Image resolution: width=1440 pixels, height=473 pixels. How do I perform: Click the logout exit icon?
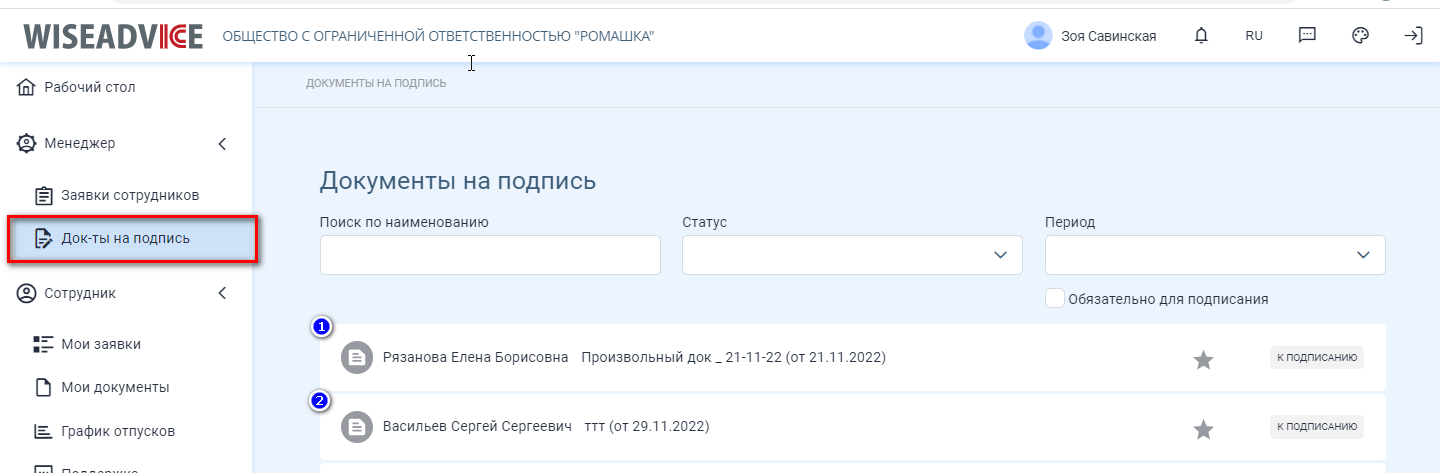1413,36
